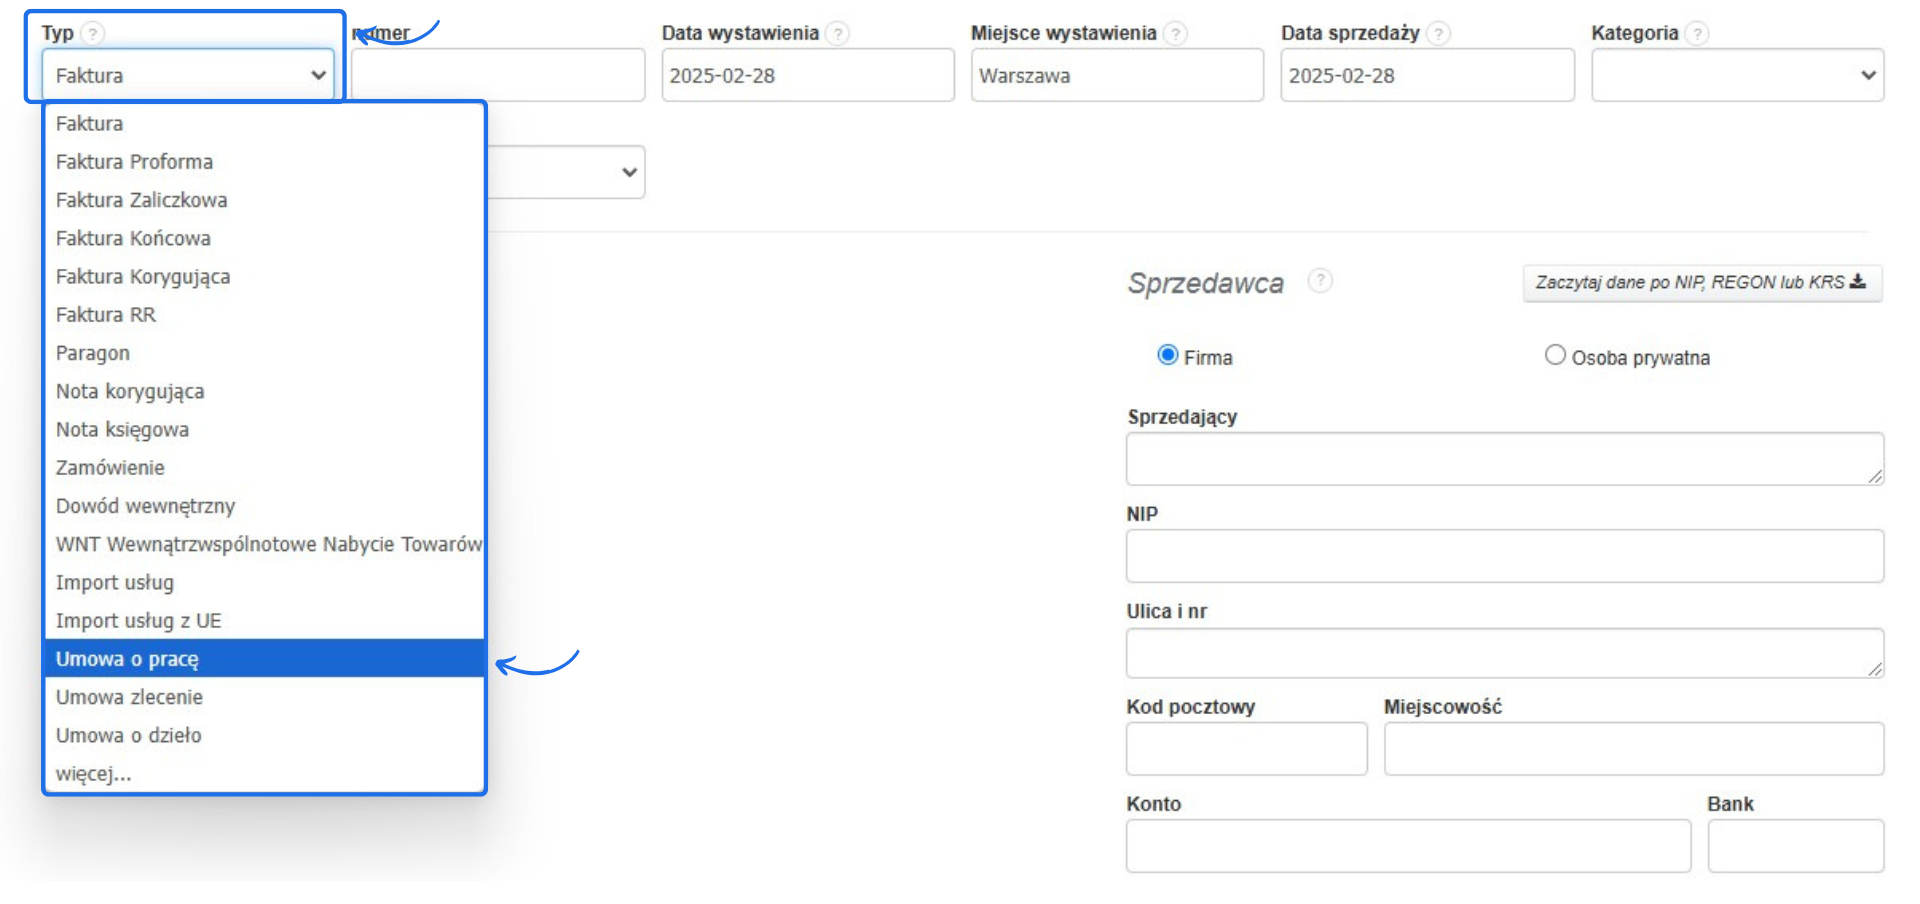Screen dimensions: 1920x904
Task: Click the Sprzedający text field
Action: click(1504, 460)
